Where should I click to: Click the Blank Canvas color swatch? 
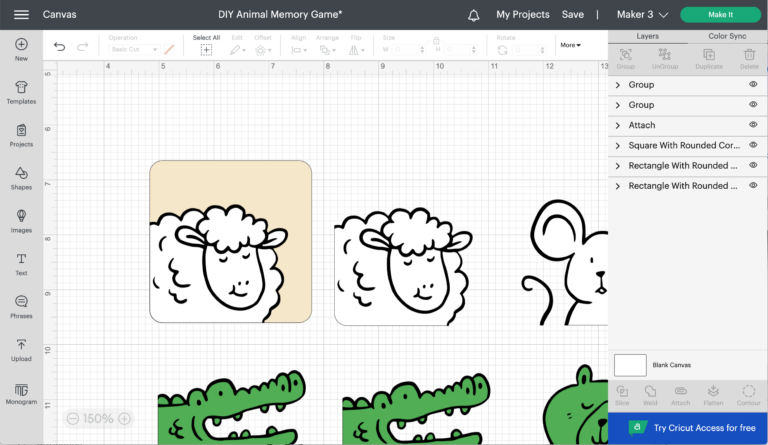click(x=630, y=365)
